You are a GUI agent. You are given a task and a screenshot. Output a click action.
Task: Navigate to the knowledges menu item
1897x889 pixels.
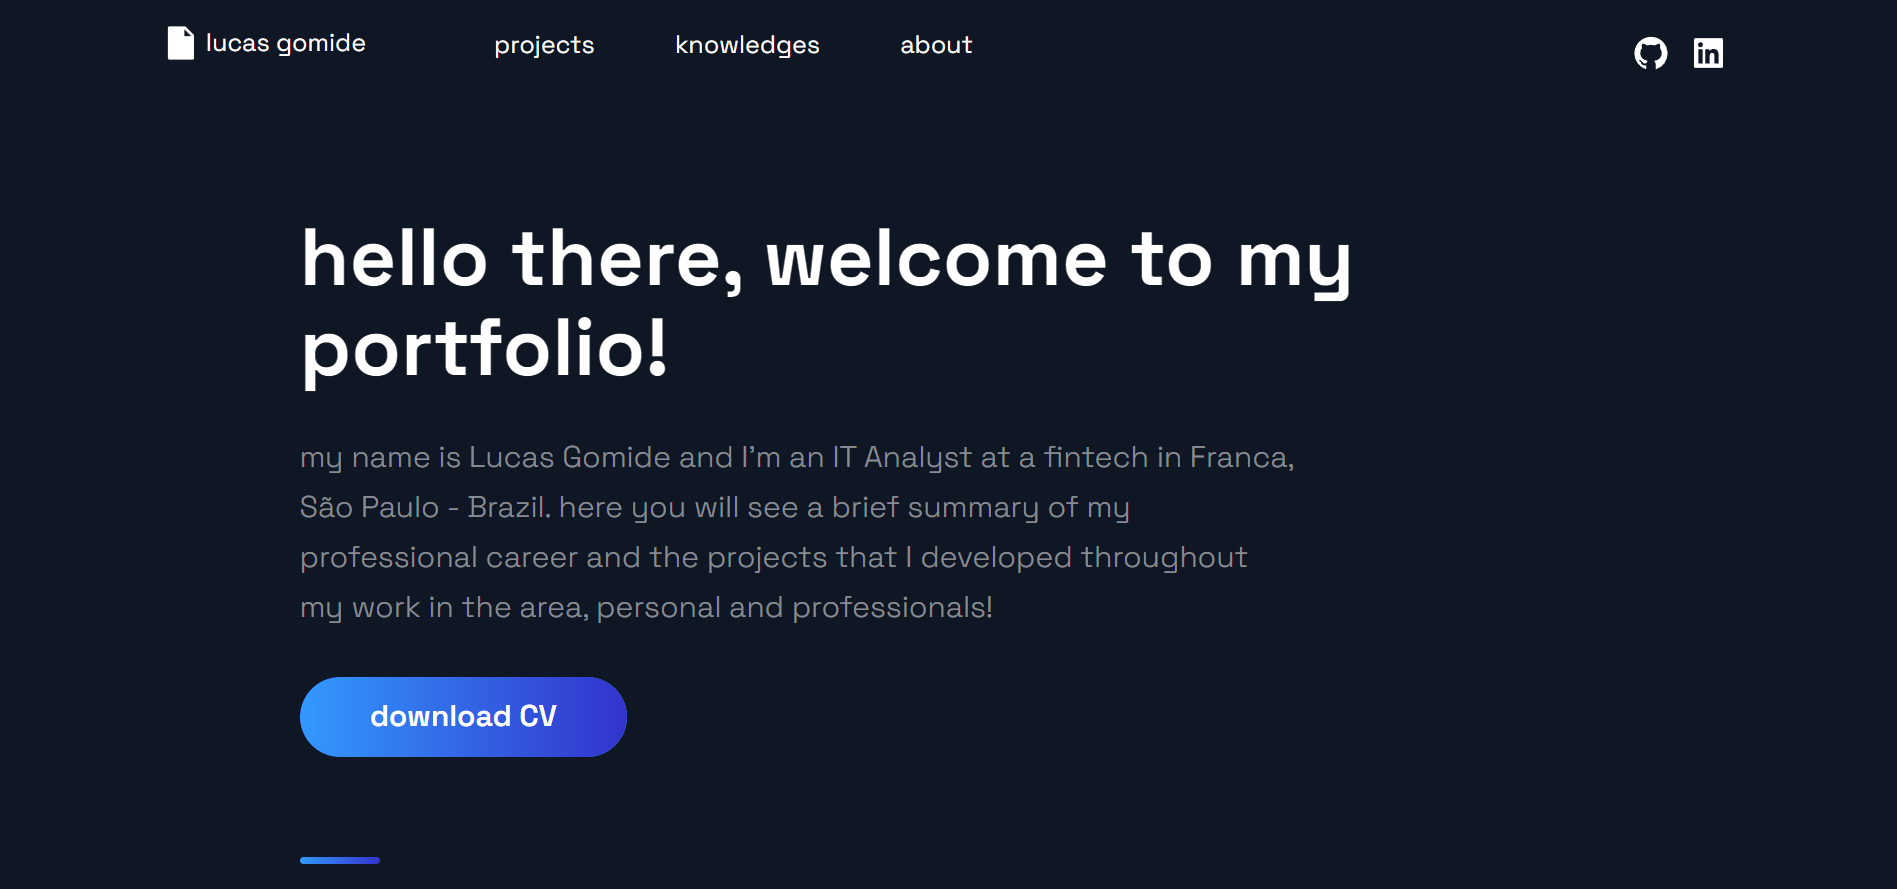click(747, 45)
